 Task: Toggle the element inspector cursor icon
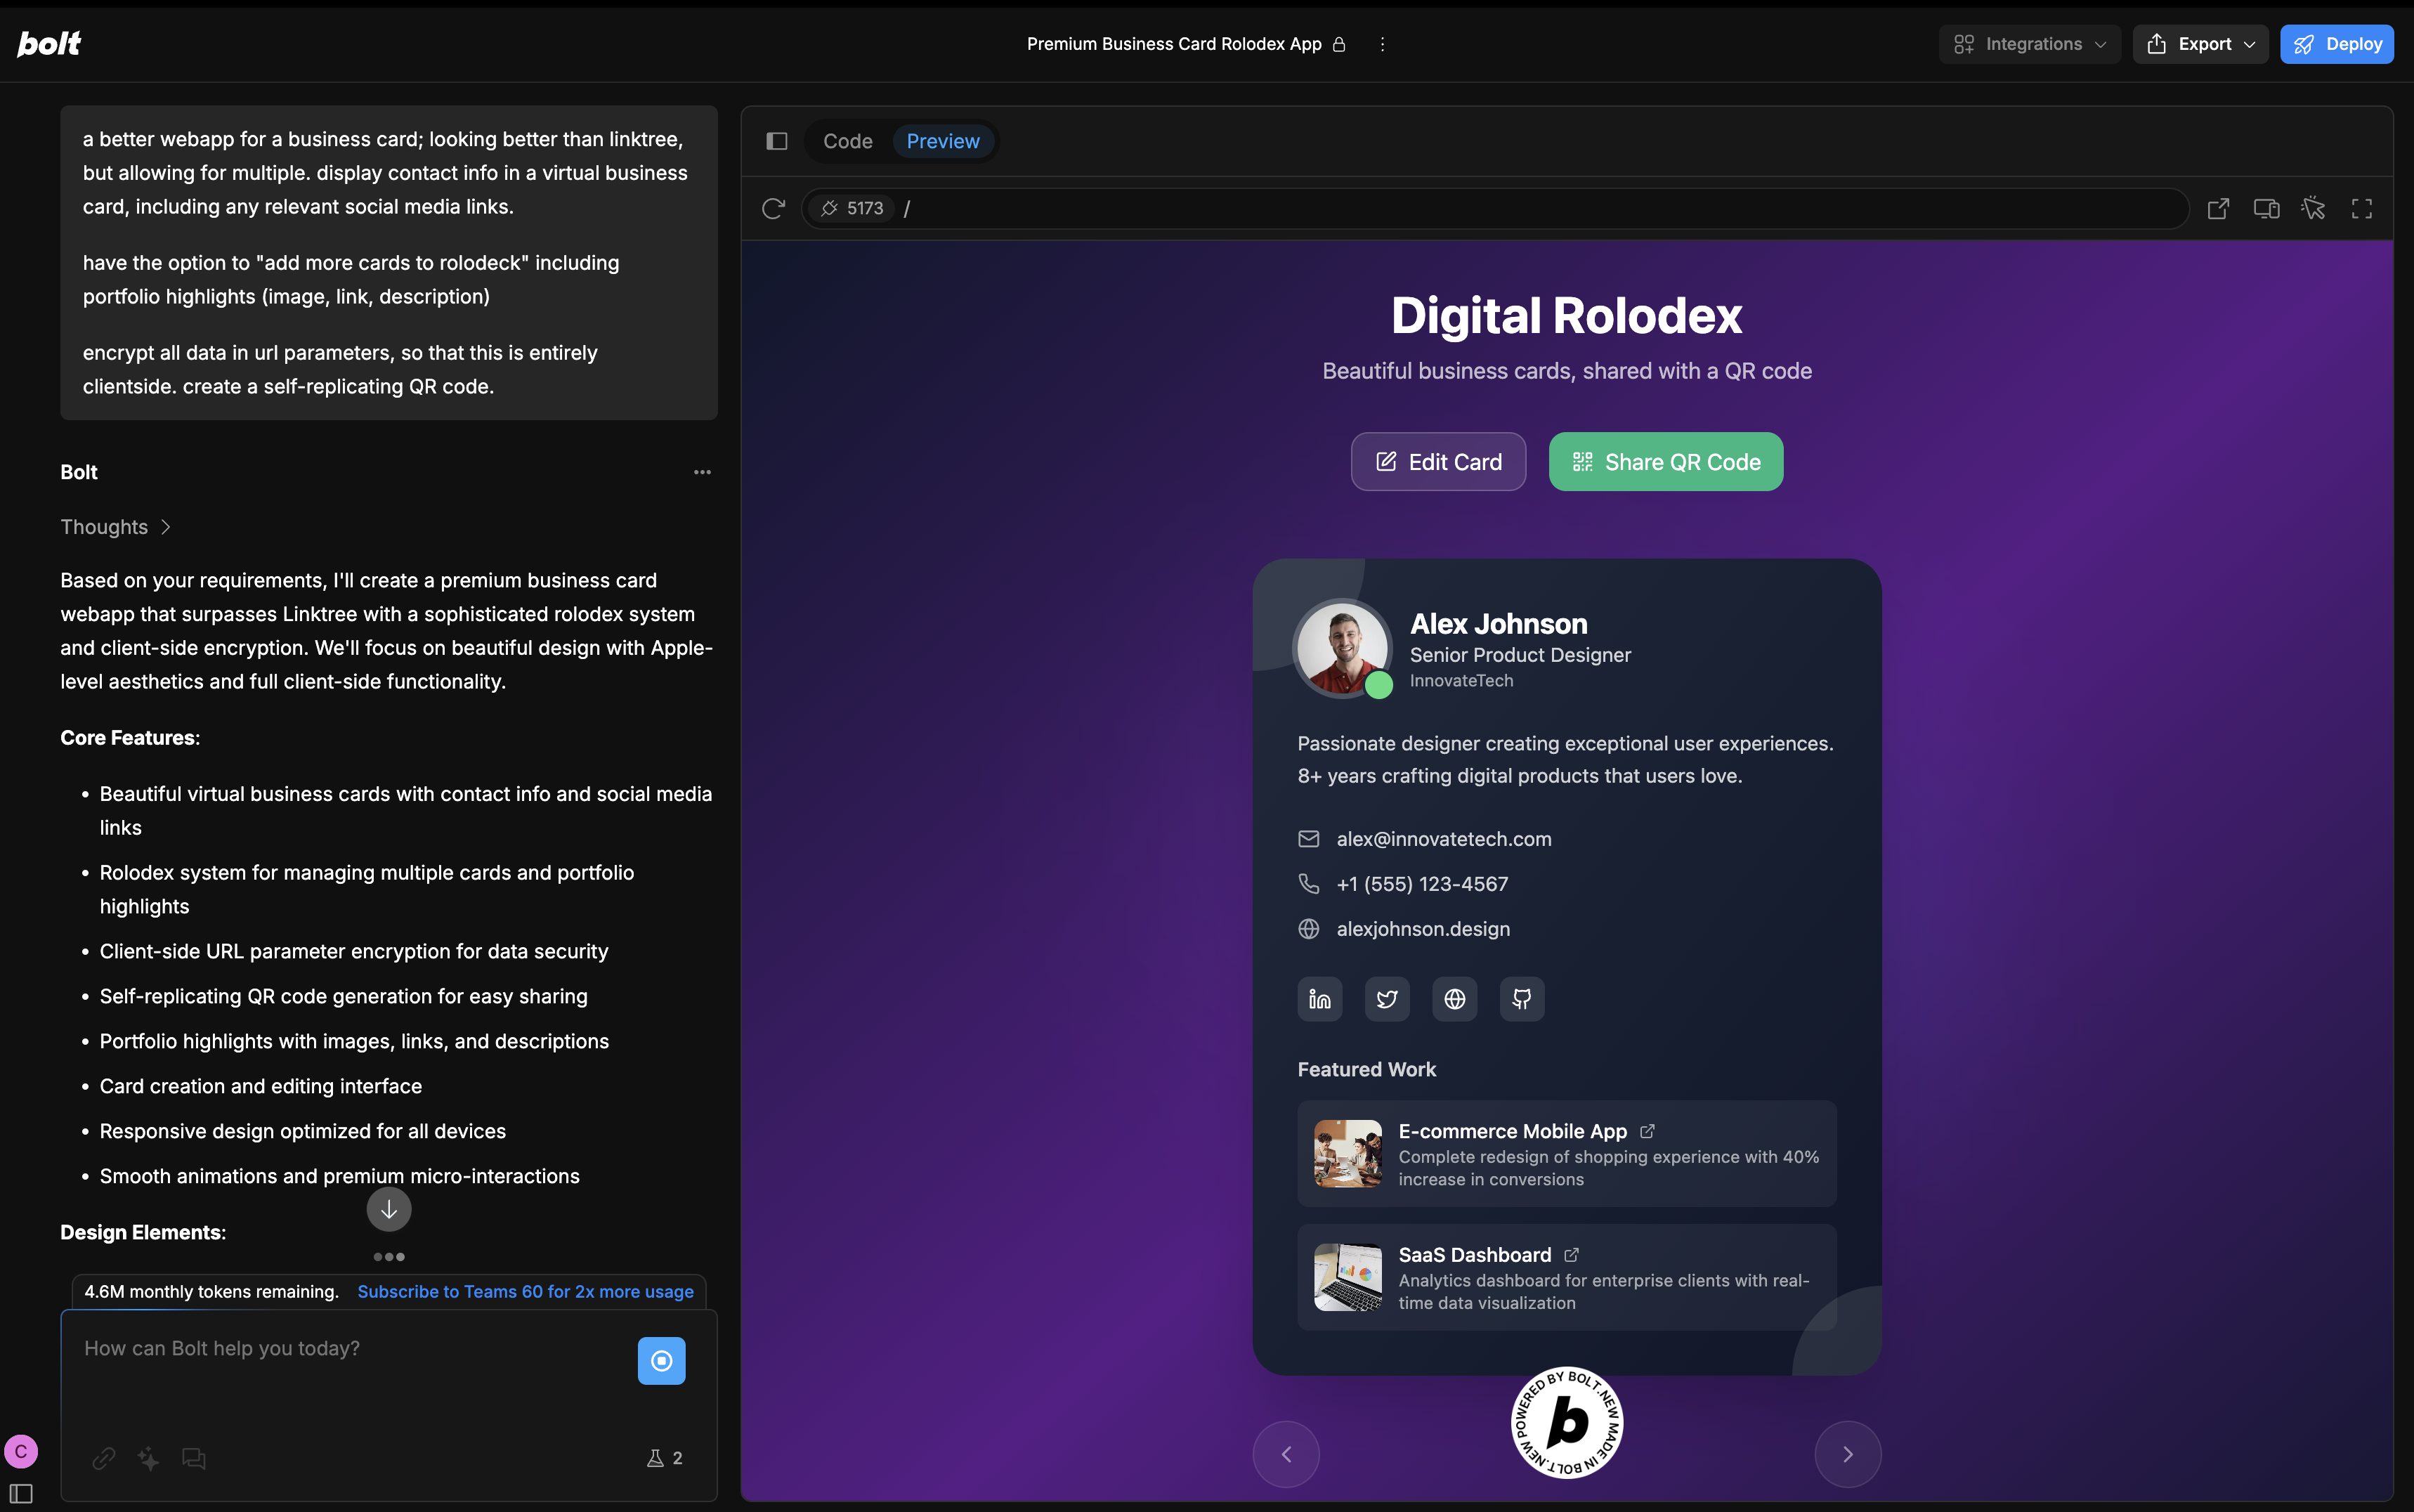(x=2313, y=208)
